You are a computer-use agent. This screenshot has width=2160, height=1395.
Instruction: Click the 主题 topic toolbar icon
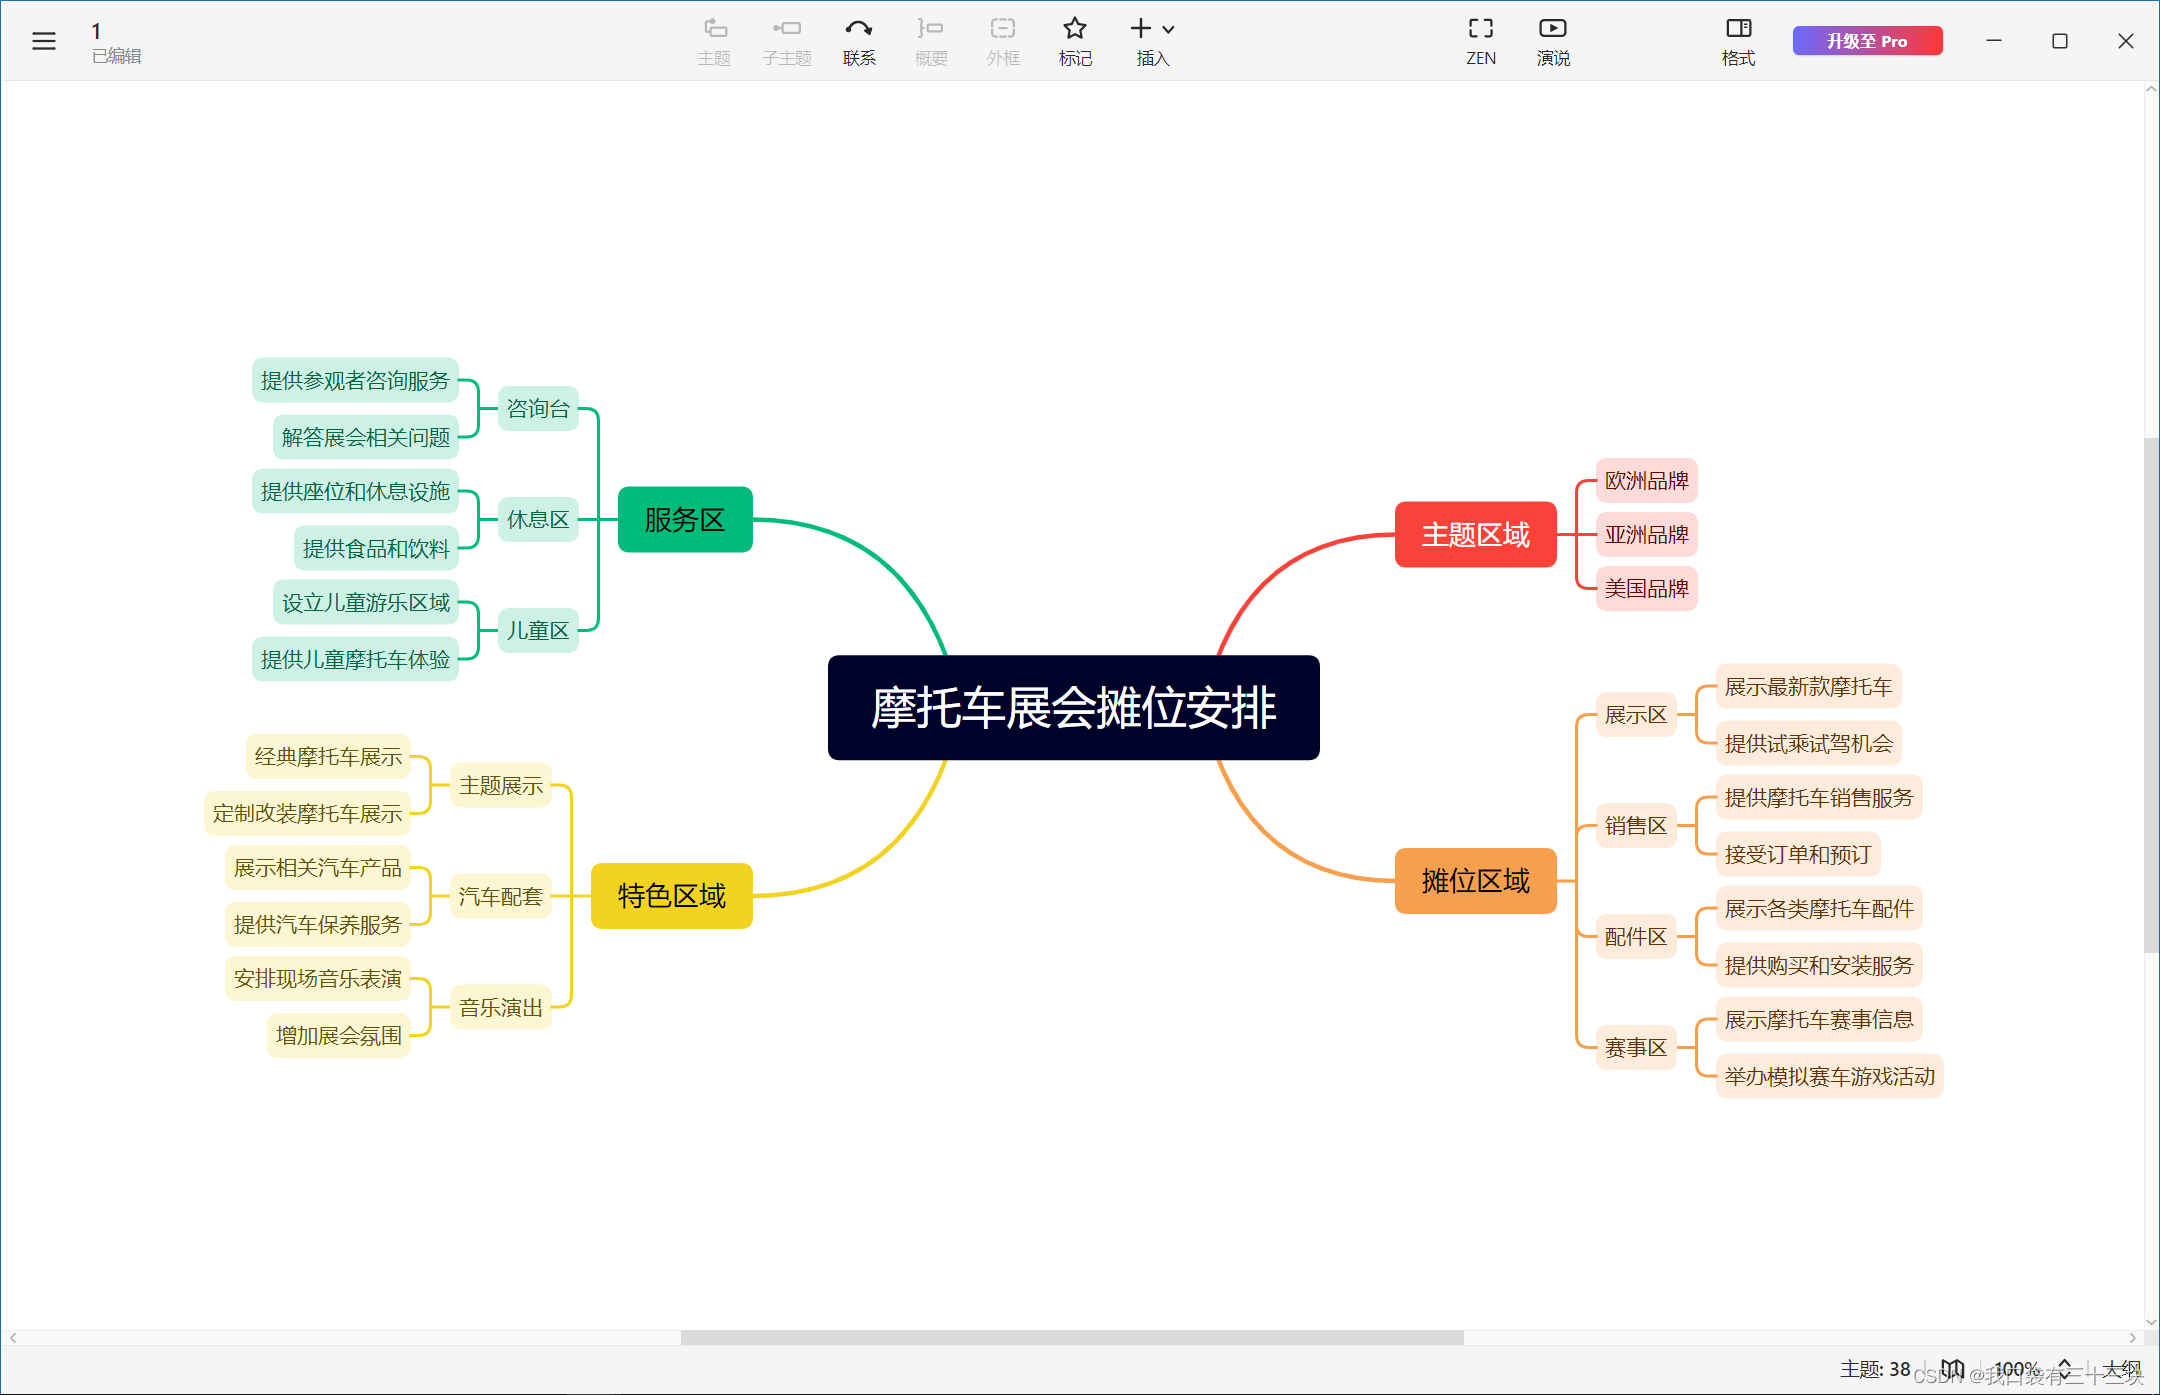(x=714, y=42)
